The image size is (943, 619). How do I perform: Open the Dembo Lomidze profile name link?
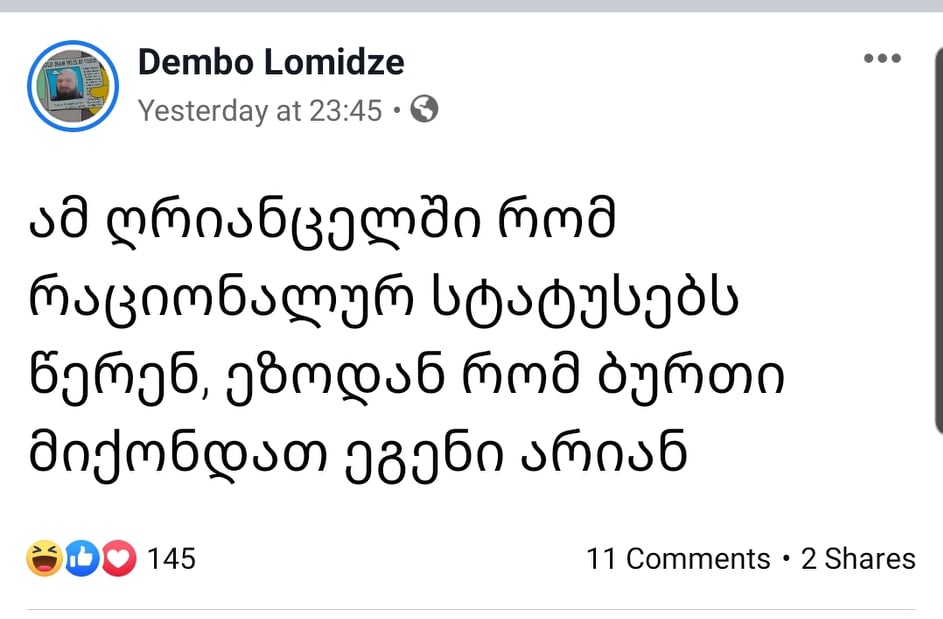pos(271,62)
